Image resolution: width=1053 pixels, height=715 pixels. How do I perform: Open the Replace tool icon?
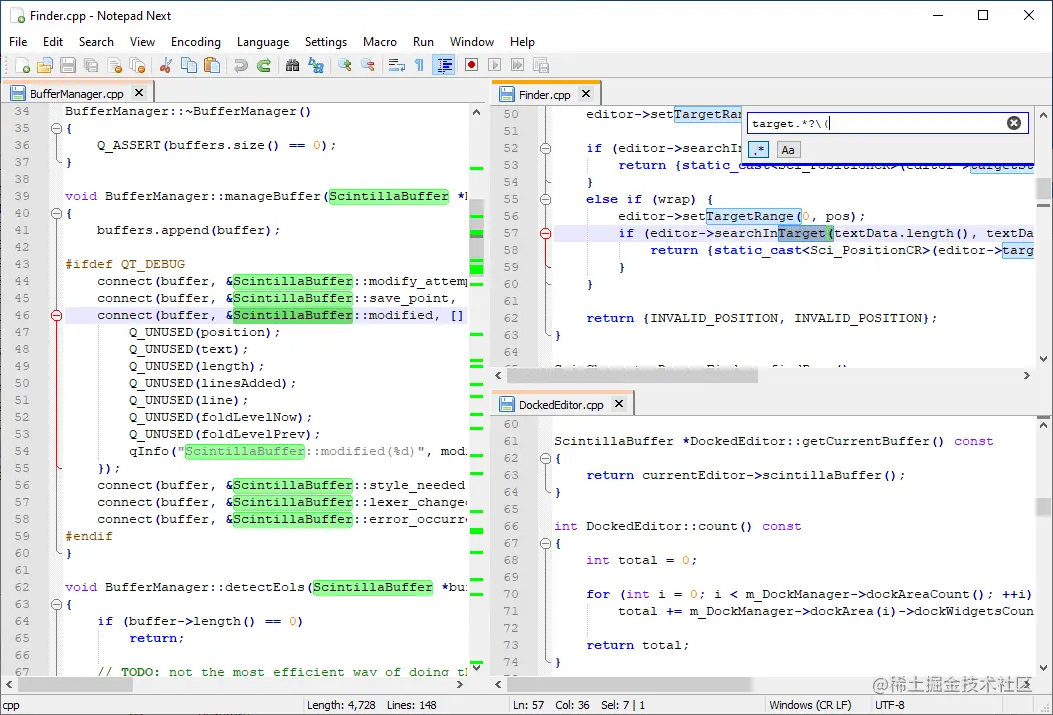[316, 65]
